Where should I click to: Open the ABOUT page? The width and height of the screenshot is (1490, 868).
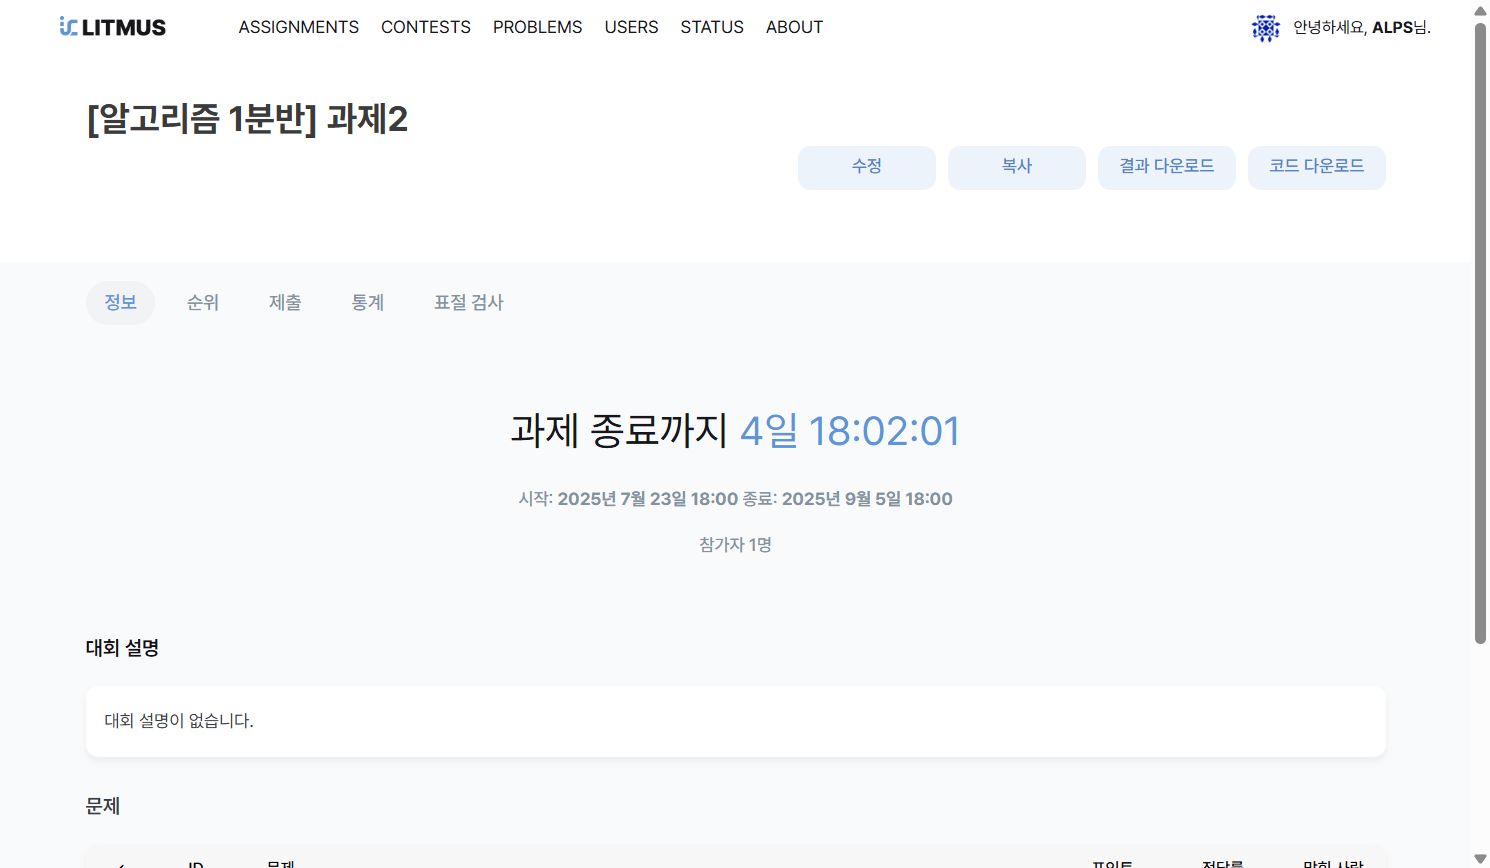[x=794, y=27]
